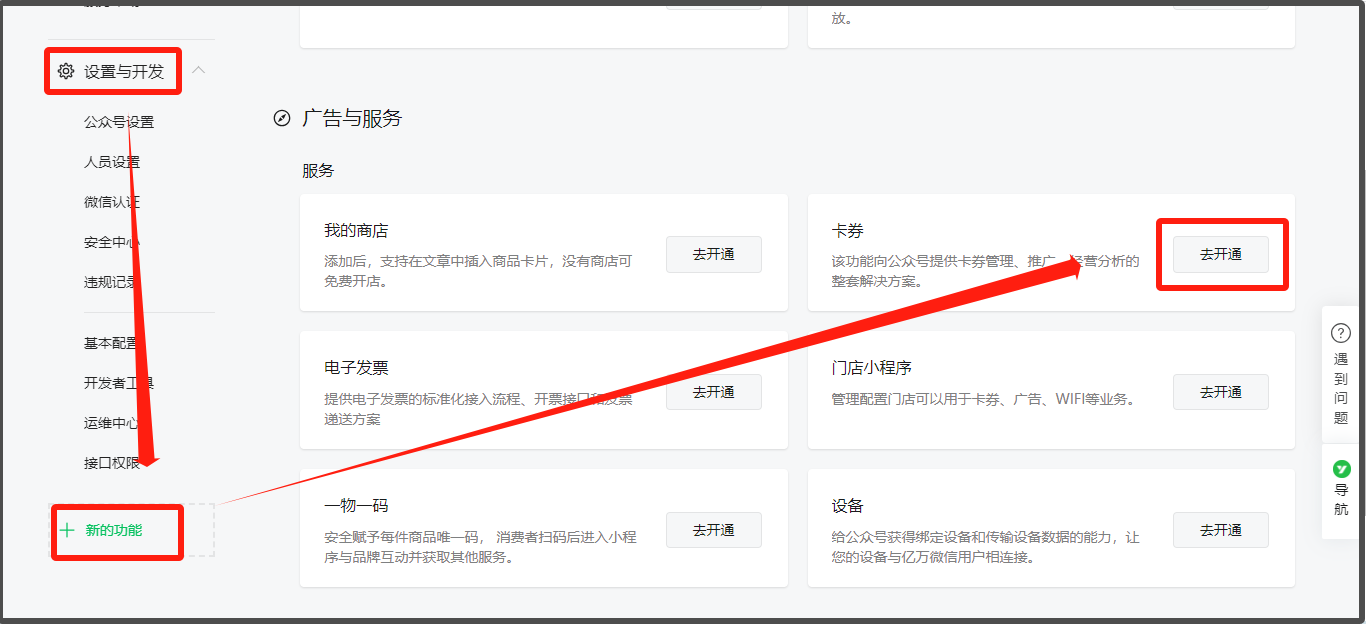
Task: Enable 电子发票 via its 去开通 button
Action: click(x=714, y=392)
